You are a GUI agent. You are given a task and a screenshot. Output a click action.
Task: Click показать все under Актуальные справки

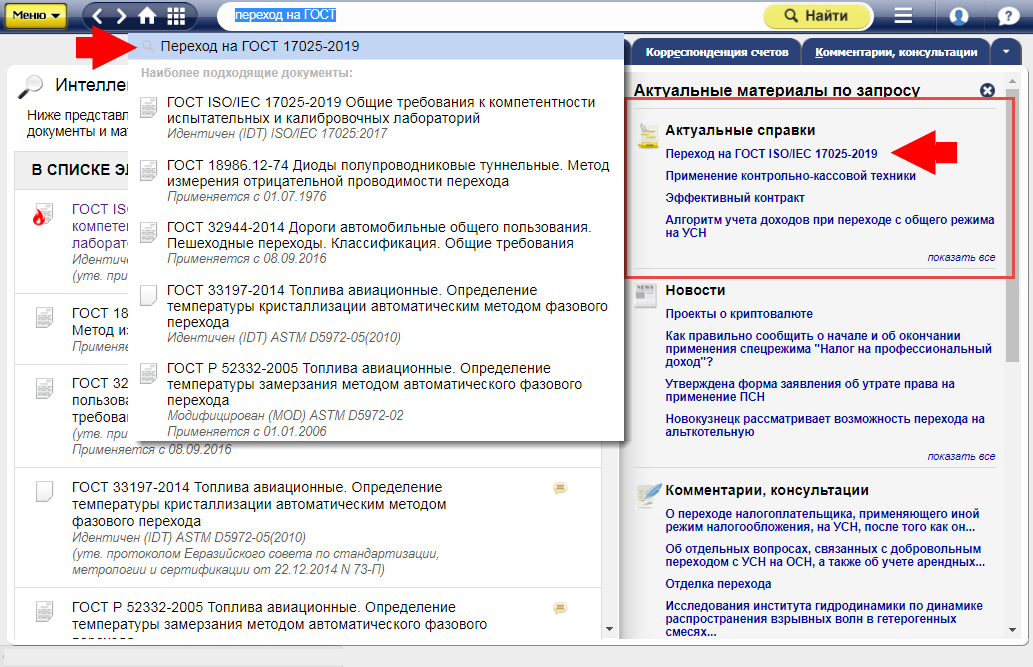tap(960, 258)
